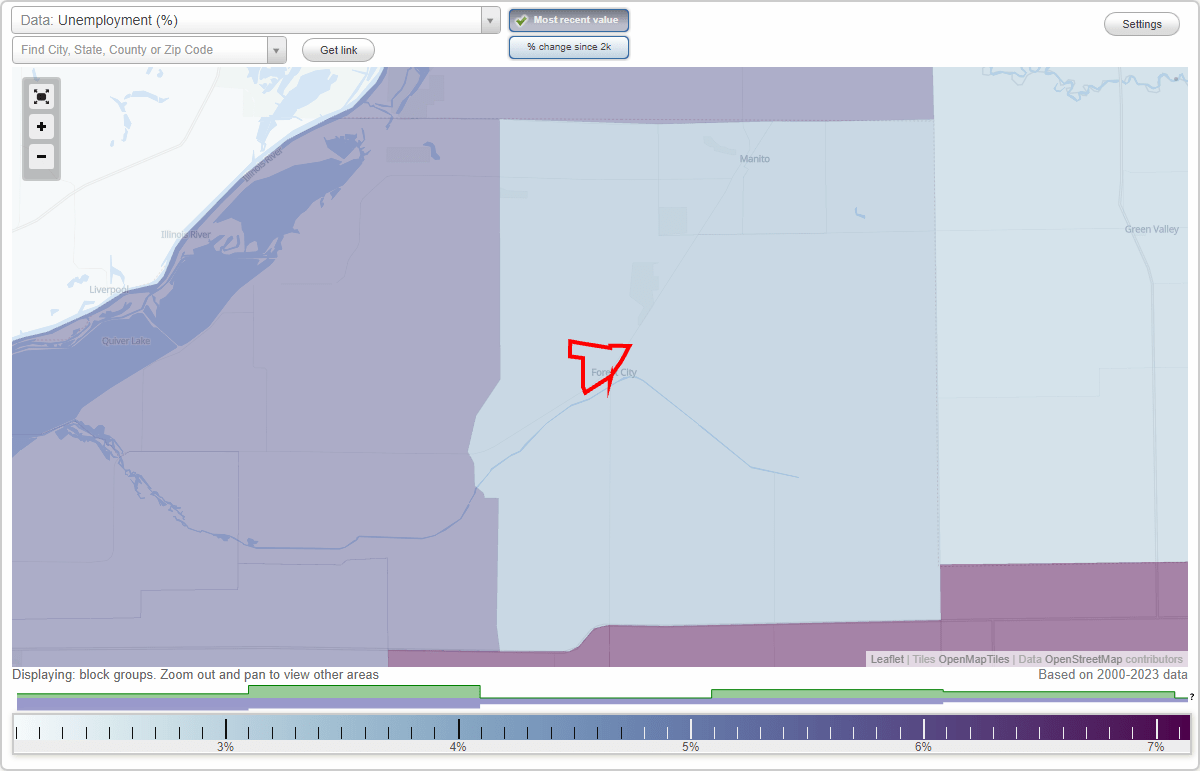Click the 3% mark on color legend
Viewport: 1200px width, 771px height.
(x=226, y=746)
